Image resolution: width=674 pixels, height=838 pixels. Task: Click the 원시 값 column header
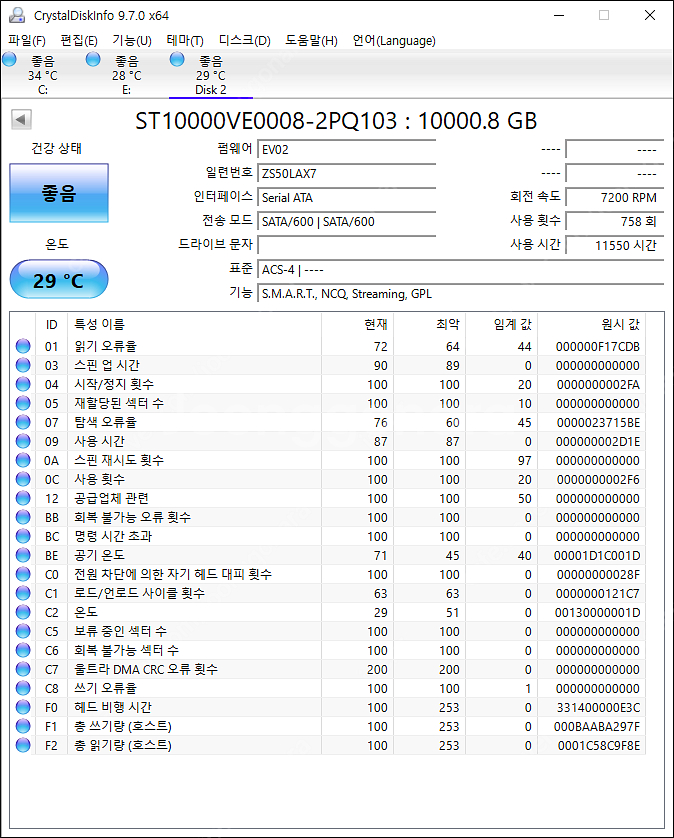(x=620, y=324)
